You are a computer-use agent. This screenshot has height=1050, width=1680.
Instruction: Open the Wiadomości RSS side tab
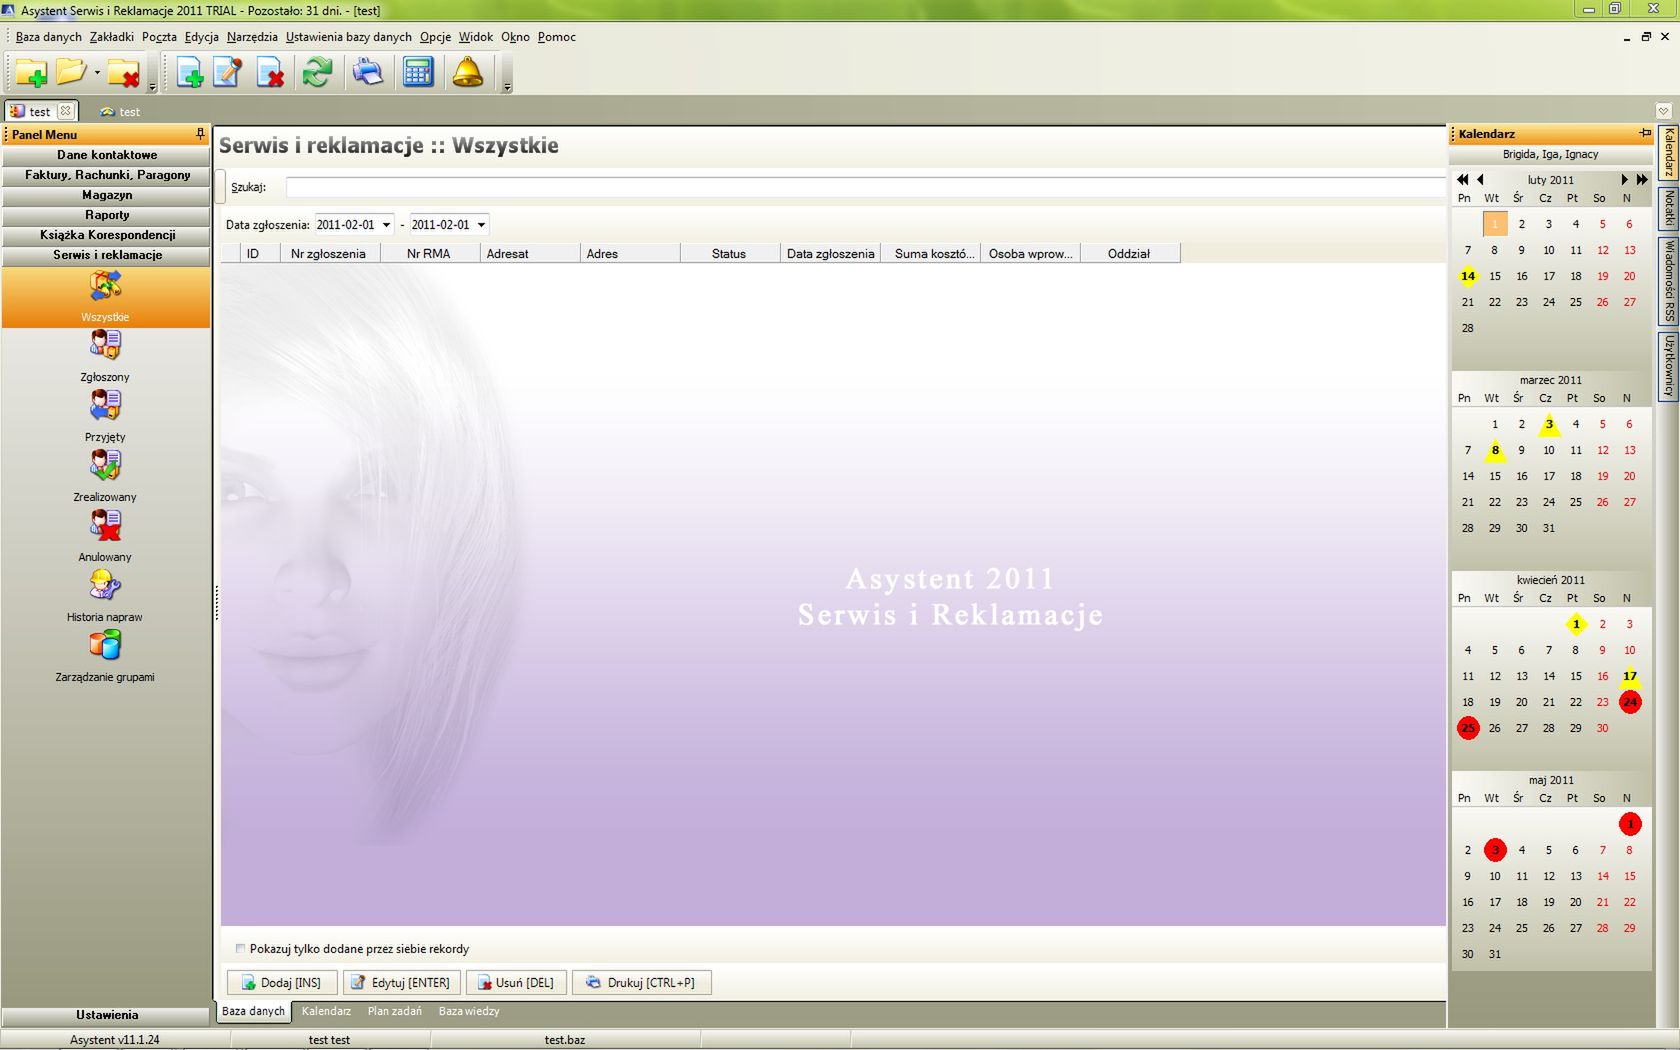(1668, 280)
